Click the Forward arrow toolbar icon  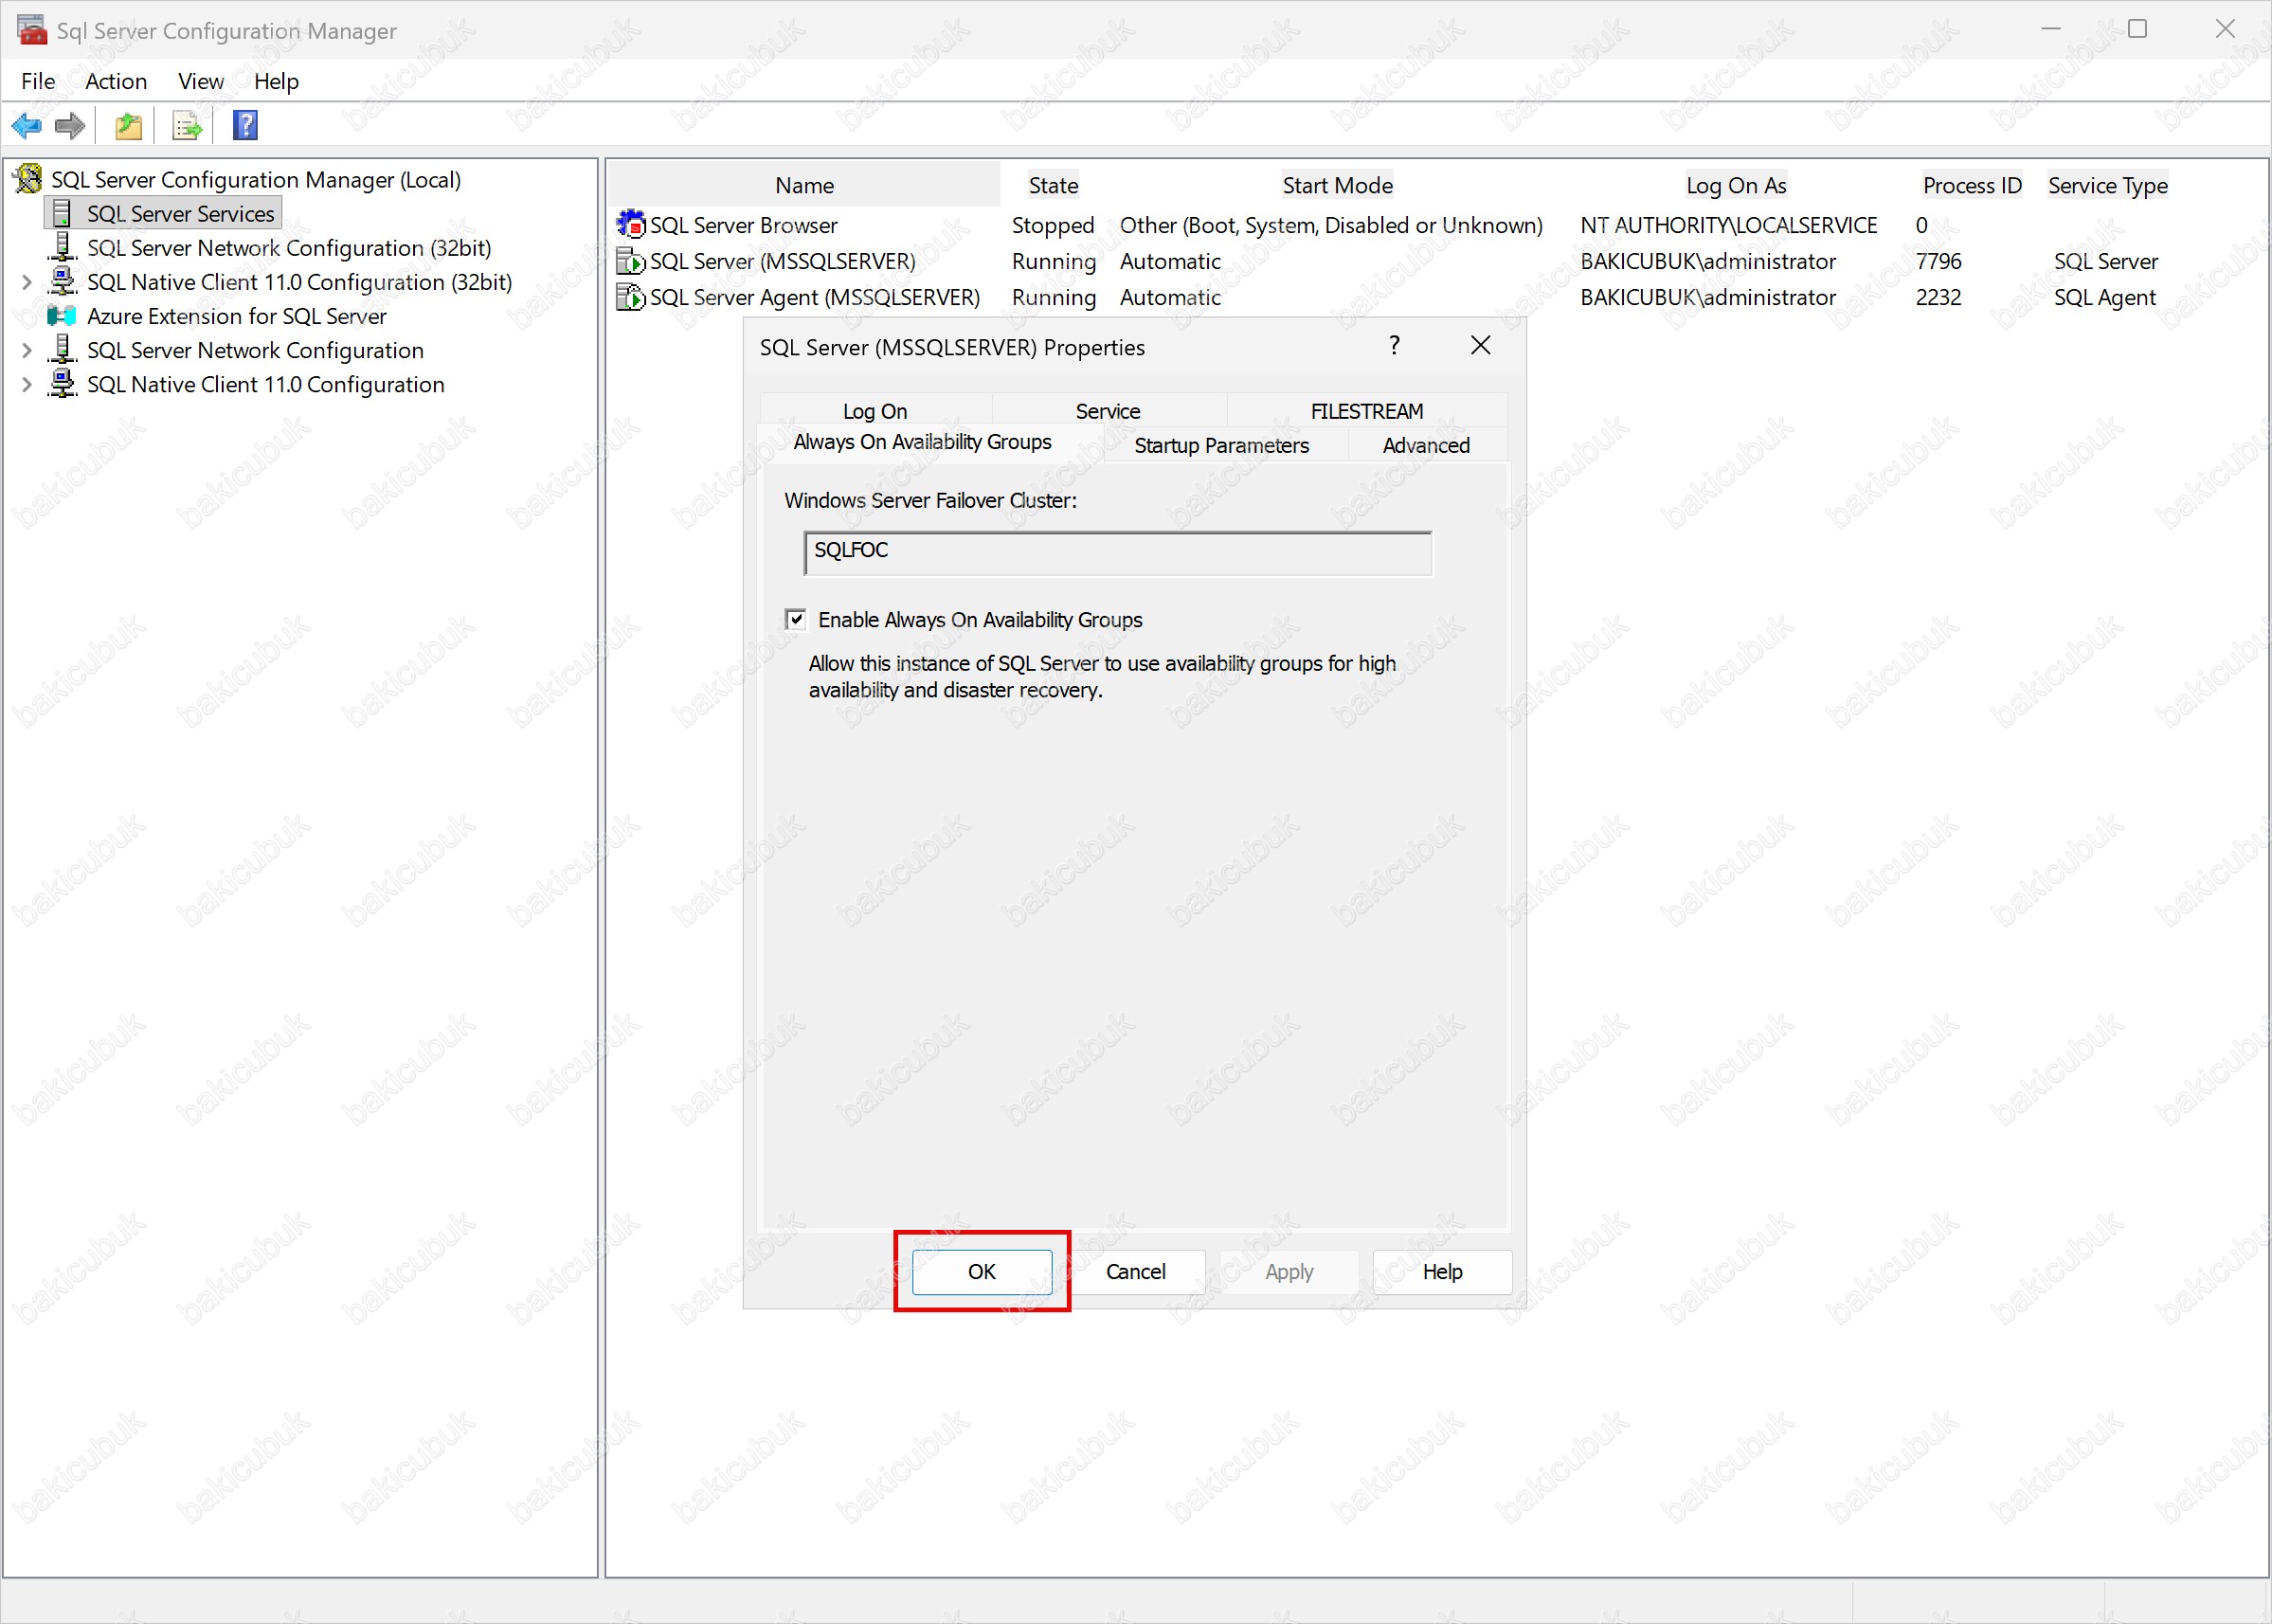tap(70, 126)
